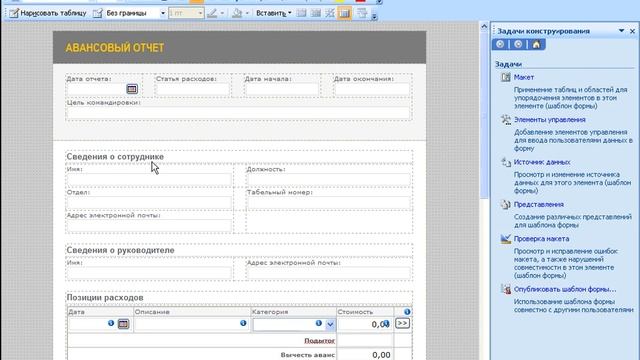This screenshot has height=360, width=640.
Task: Click the Опубликовать шаблон формы icon
Action: 506,289
